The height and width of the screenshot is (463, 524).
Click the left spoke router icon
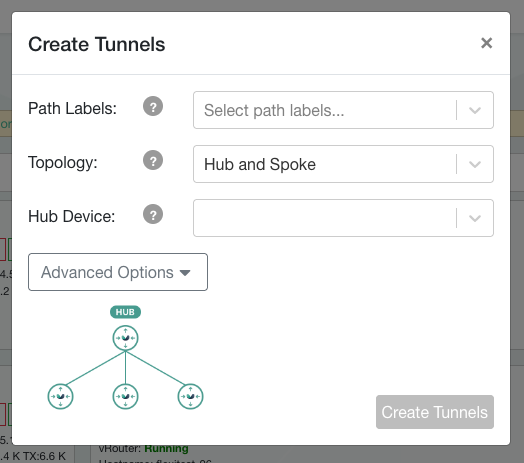pos(60,396)
